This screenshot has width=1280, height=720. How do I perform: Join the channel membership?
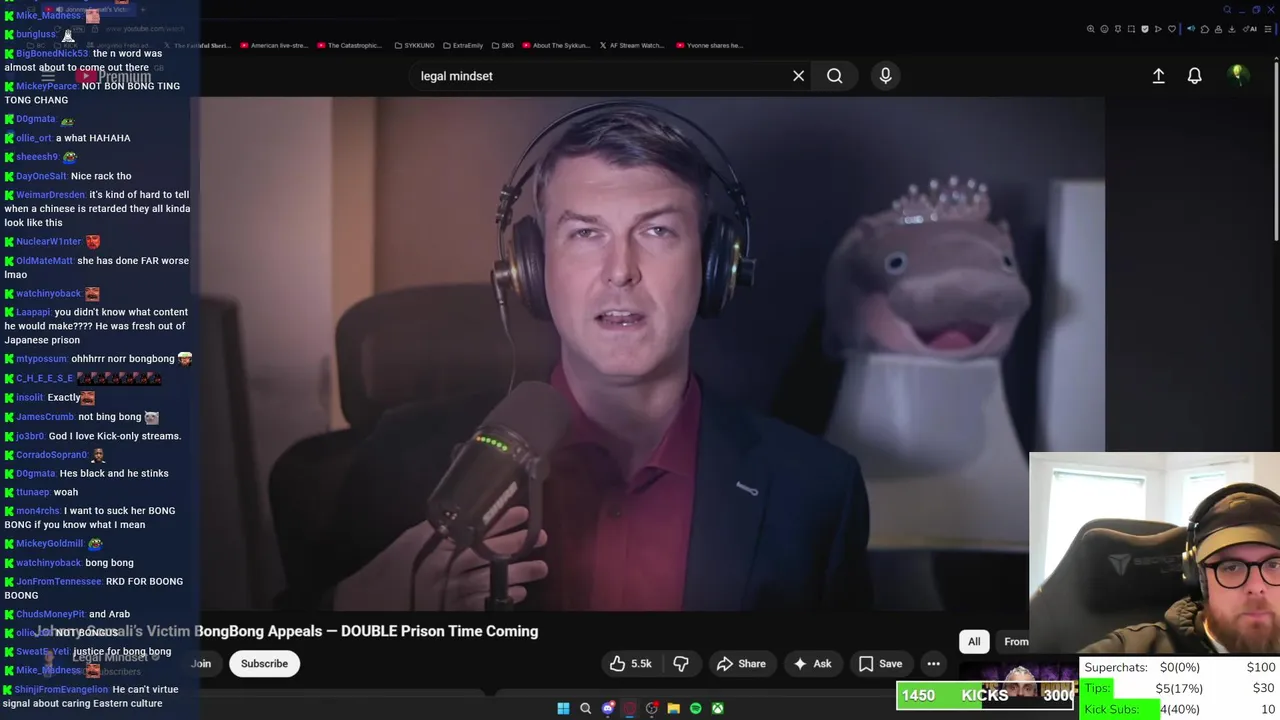click(x=201, y=663)
